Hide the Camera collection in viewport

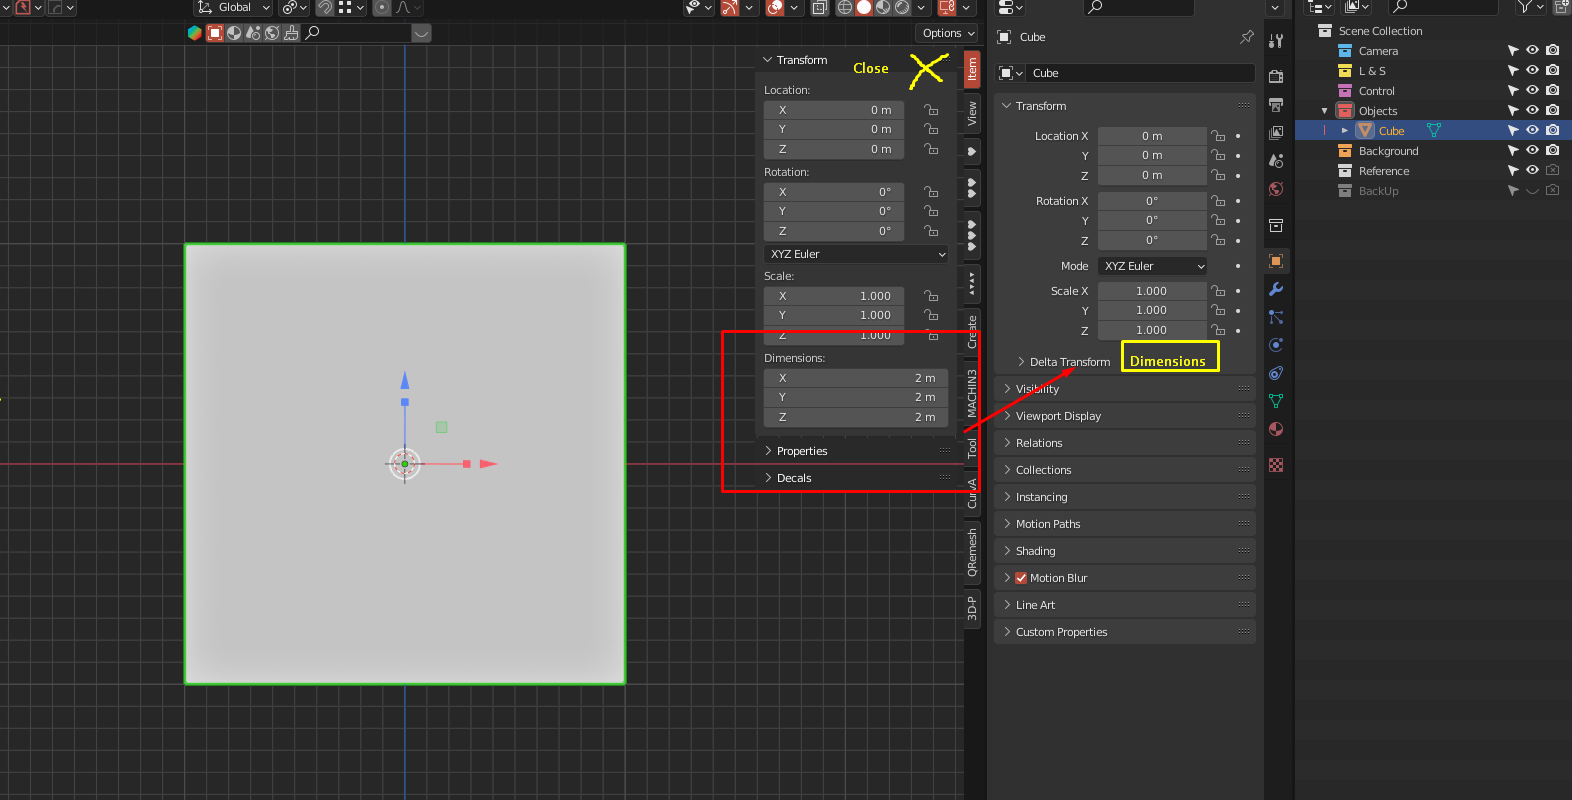click(1532, 50)
